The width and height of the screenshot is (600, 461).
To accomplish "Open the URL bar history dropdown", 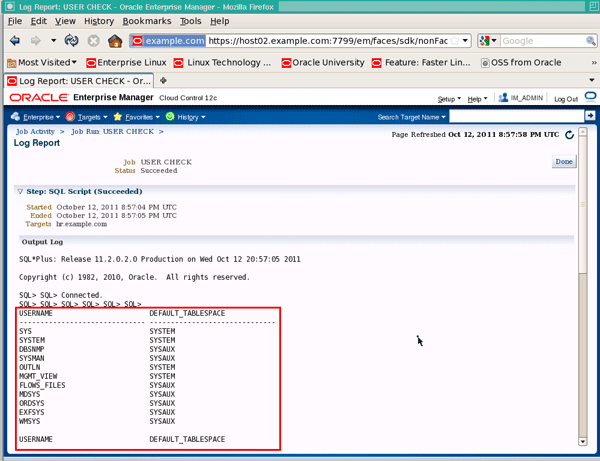I will [x=465, y=41].
